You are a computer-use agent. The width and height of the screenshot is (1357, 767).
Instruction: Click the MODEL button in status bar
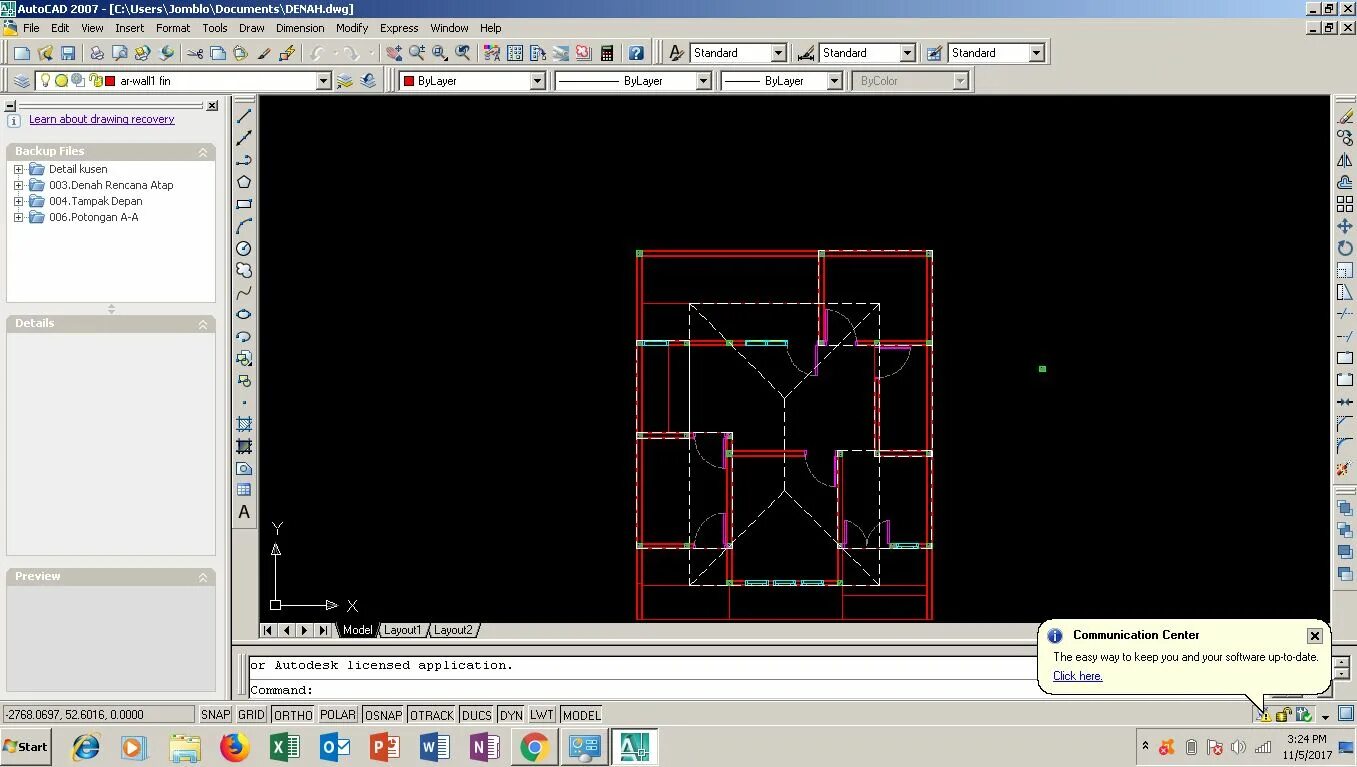pyautogui.click(x=581, y=715)
